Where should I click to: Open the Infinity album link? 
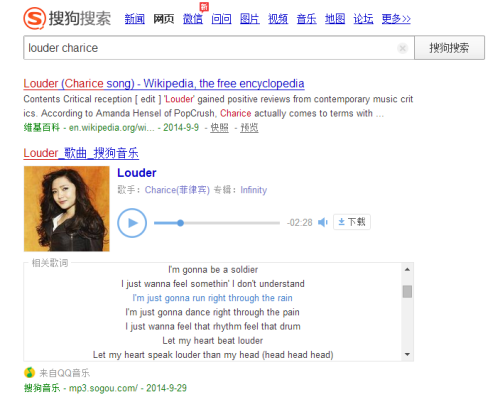point(254,190)
